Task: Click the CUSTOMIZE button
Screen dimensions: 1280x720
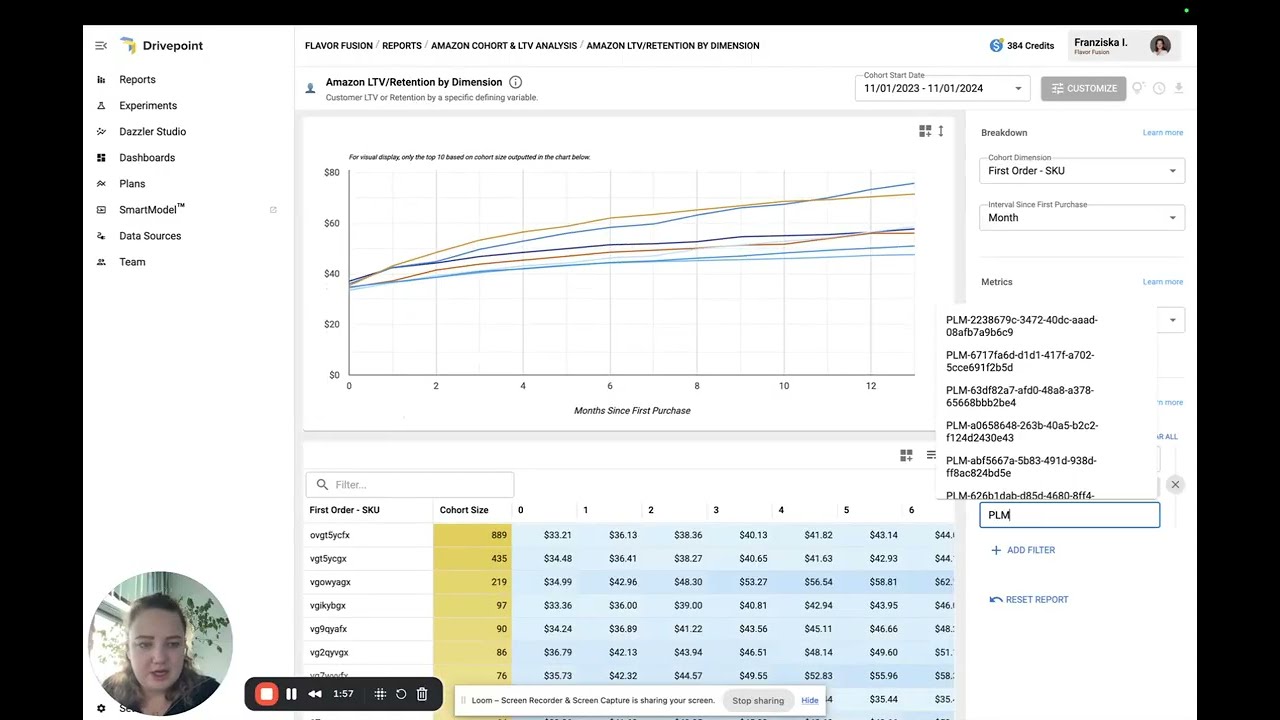Action: 1083,89
